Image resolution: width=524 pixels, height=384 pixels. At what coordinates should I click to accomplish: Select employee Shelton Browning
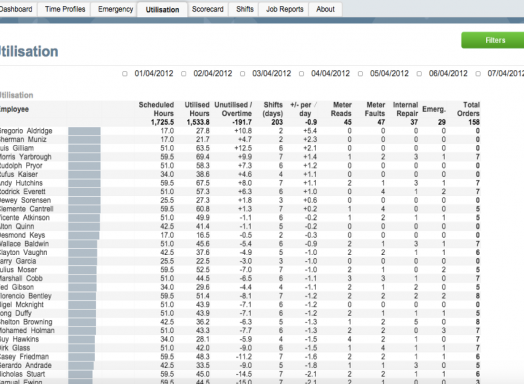click(x=26, y=322)
